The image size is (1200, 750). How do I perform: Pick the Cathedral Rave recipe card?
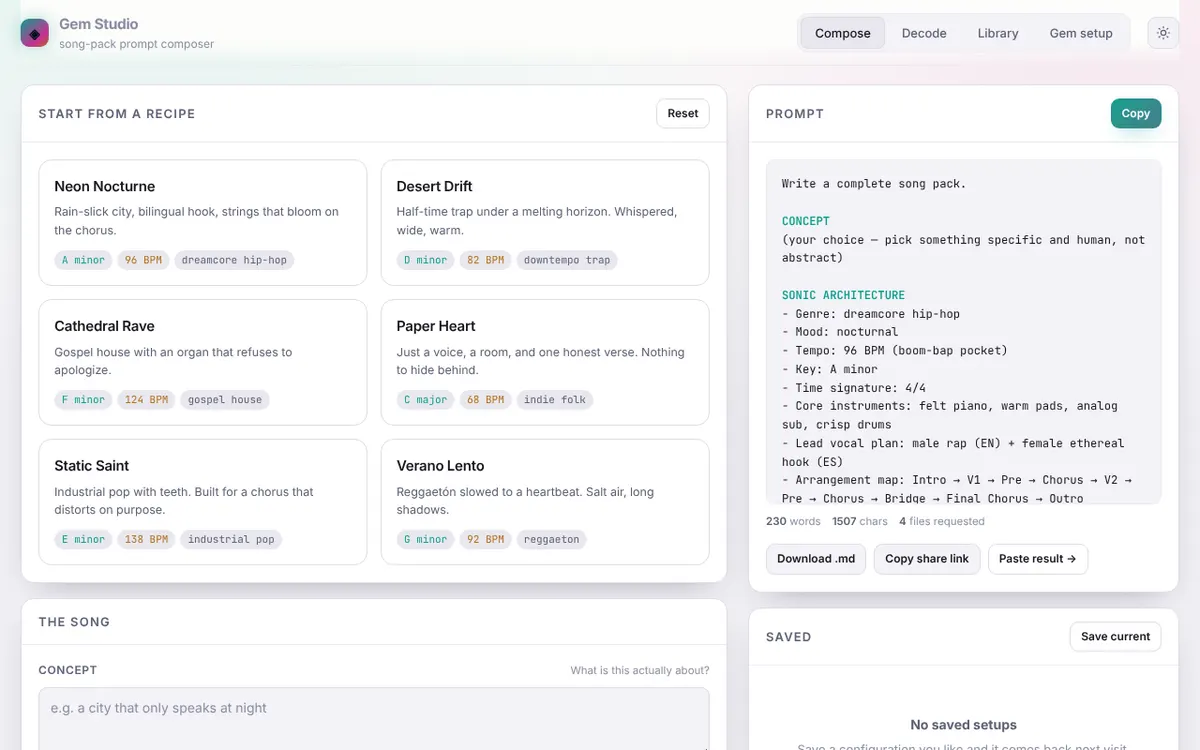coord(203,362)
